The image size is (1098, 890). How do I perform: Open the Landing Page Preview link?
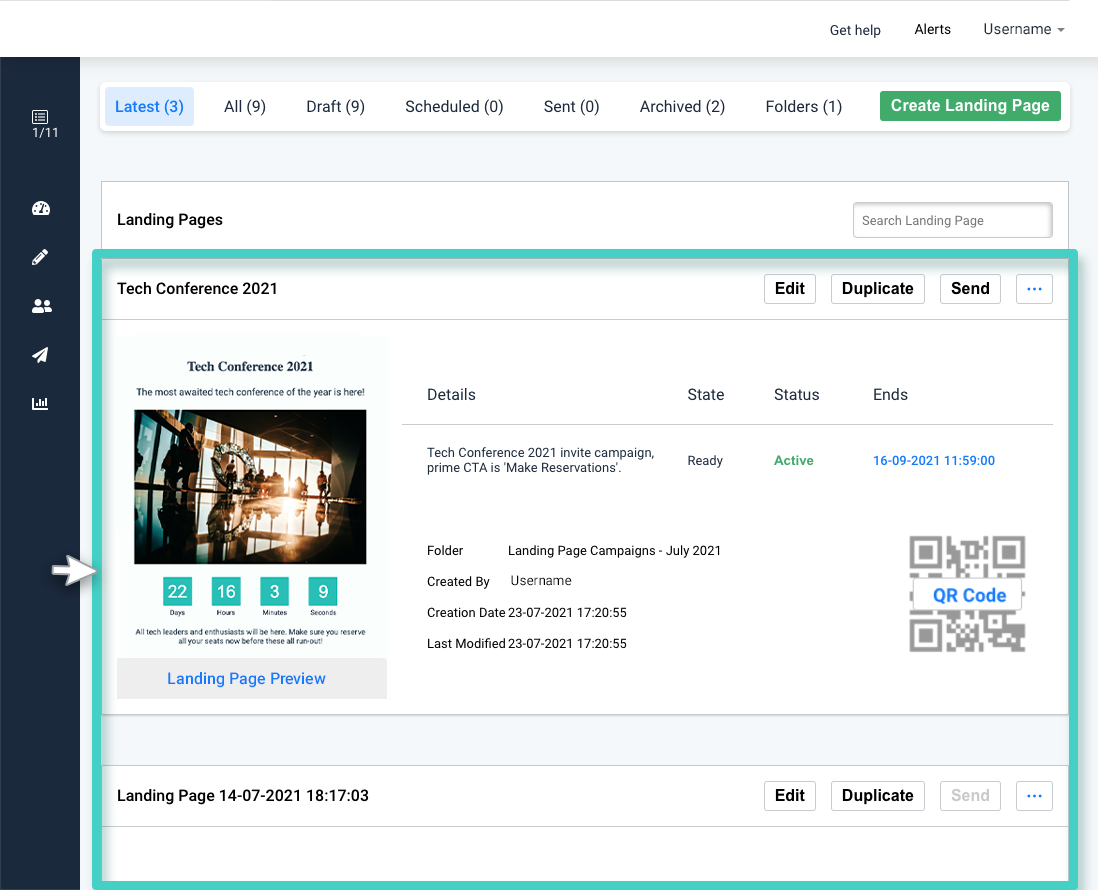(246, 679)
